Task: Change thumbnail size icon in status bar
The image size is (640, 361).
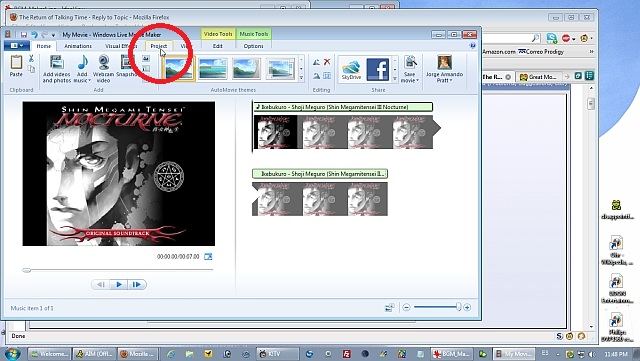Action: pos(390,307)
